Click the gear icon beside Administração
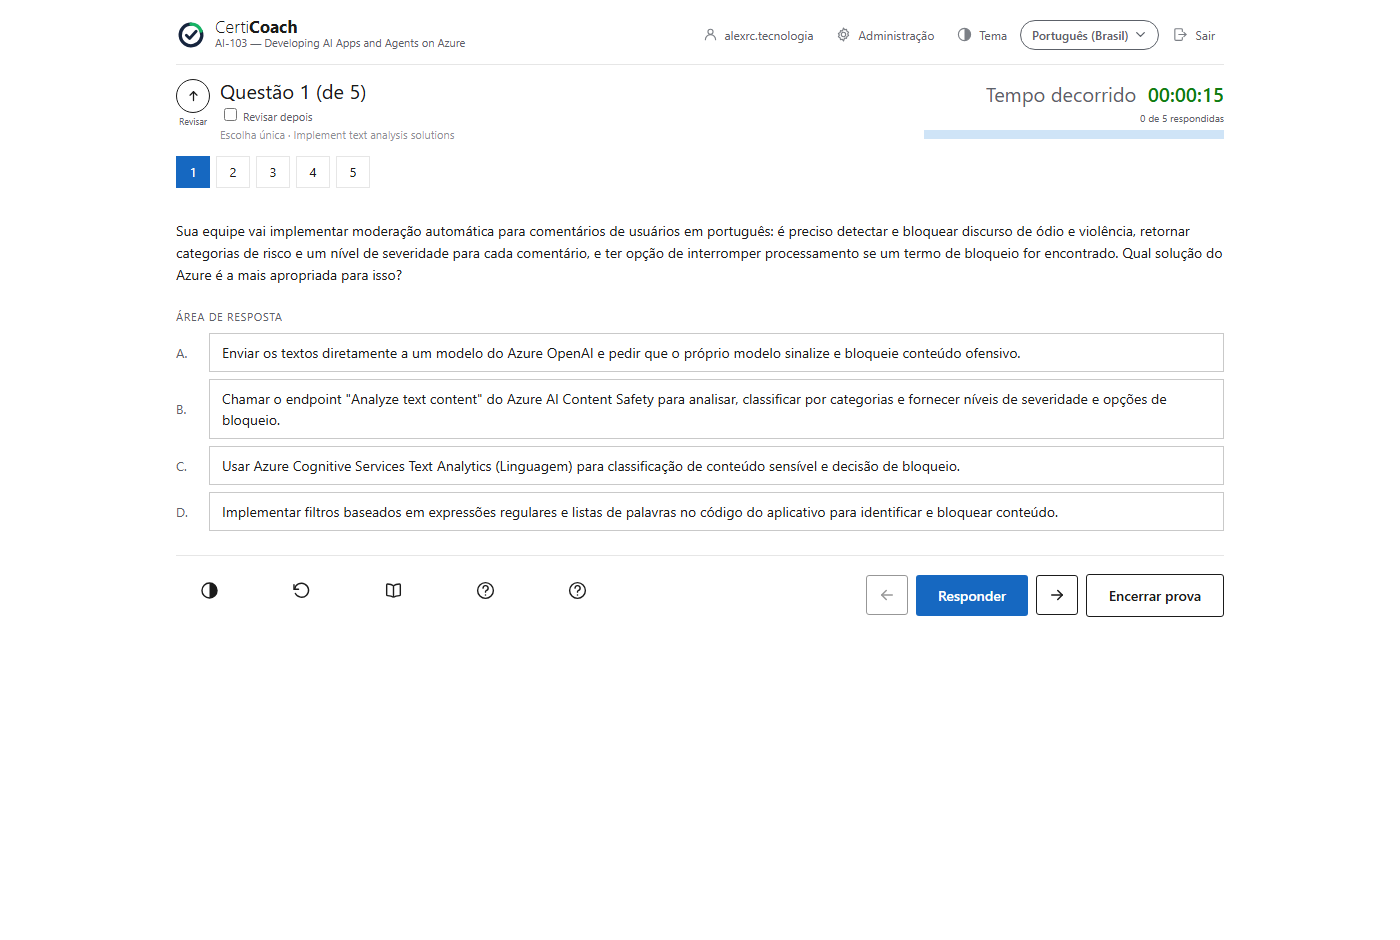 (x=844, y=35)
